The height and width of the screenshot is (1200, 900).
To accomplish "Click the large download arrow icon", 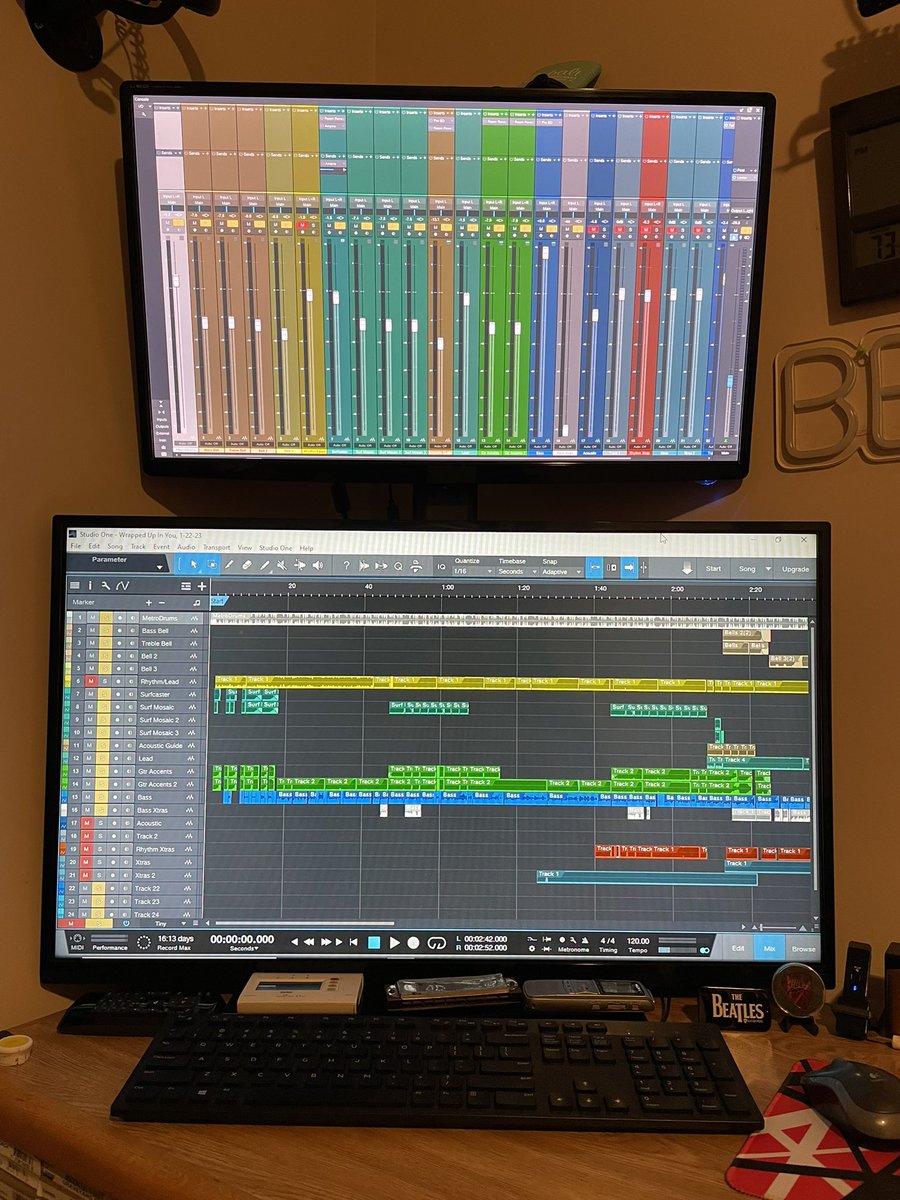I will click(688, 568).
